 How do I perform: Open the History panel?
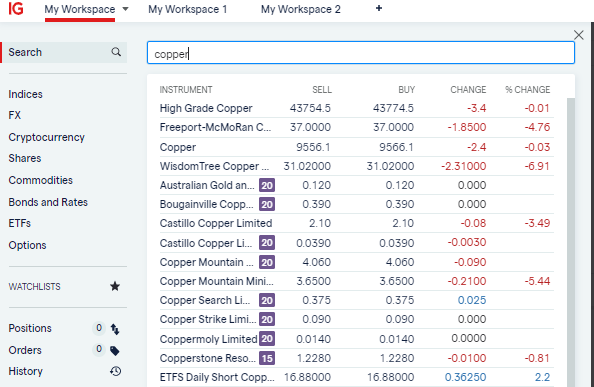(x=25, y=371)
